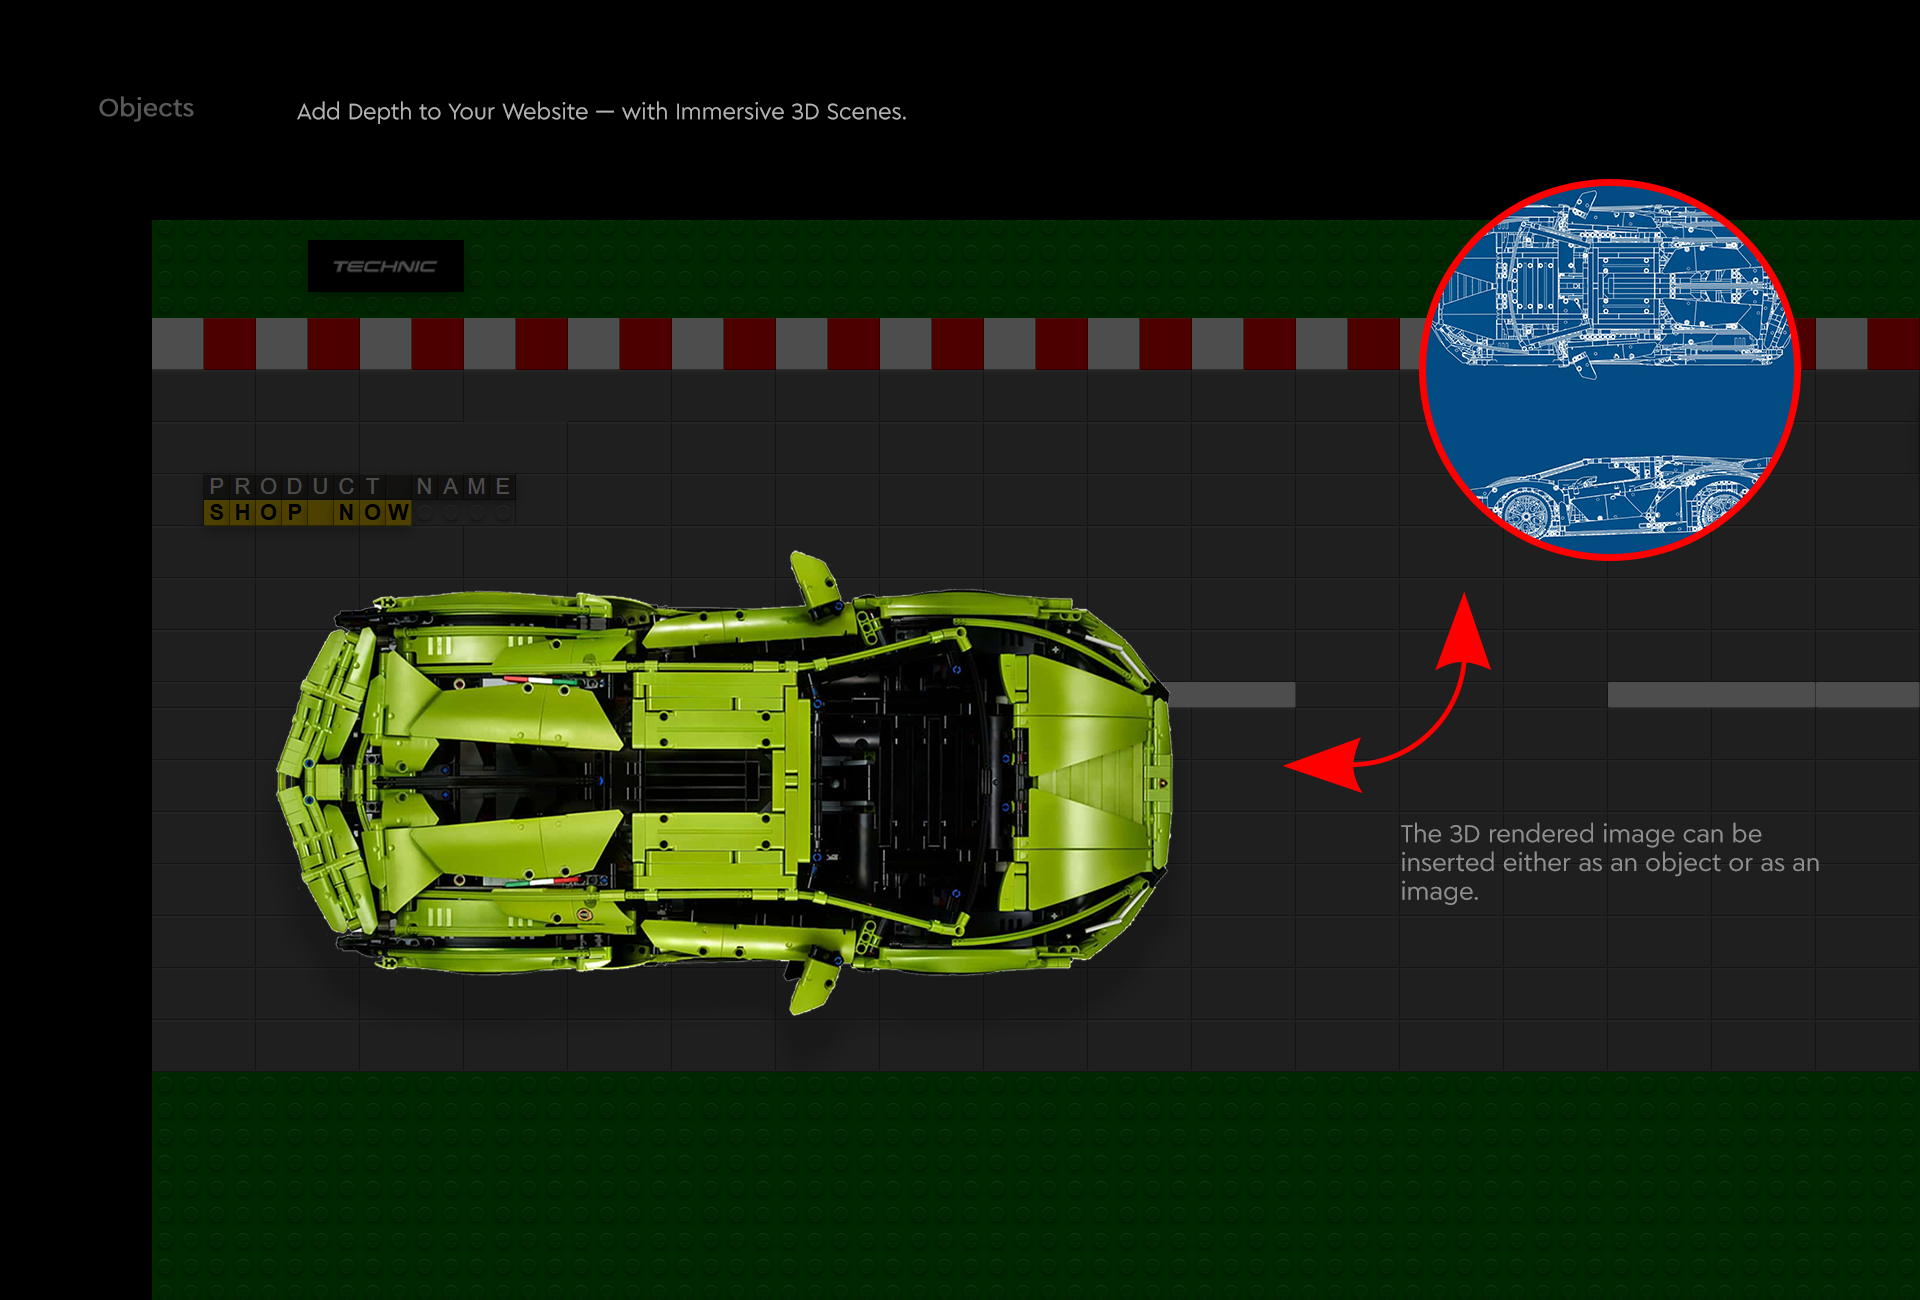Select the green Lamborghini 3D car object
The width and height of the screenshot is (1920, 1300).
(x=730, y=790)
